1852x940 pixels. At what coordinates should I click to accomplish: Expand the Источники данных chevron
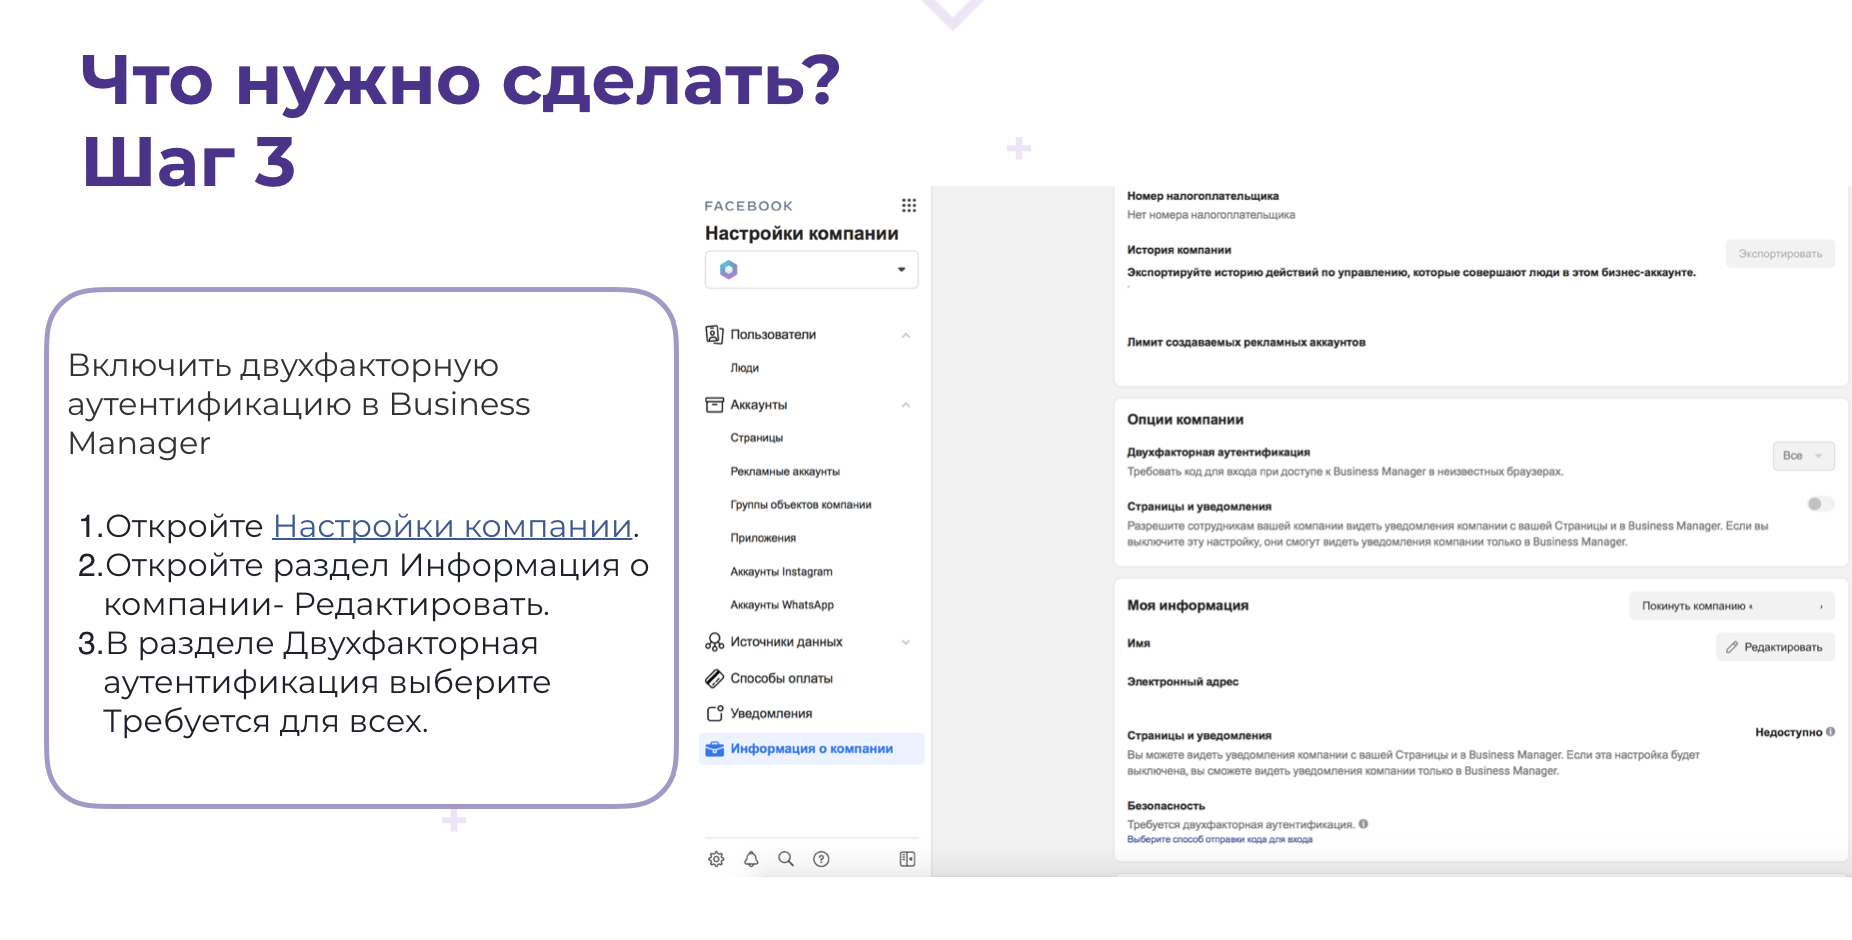pyautogui.click(x=905, y=642)
